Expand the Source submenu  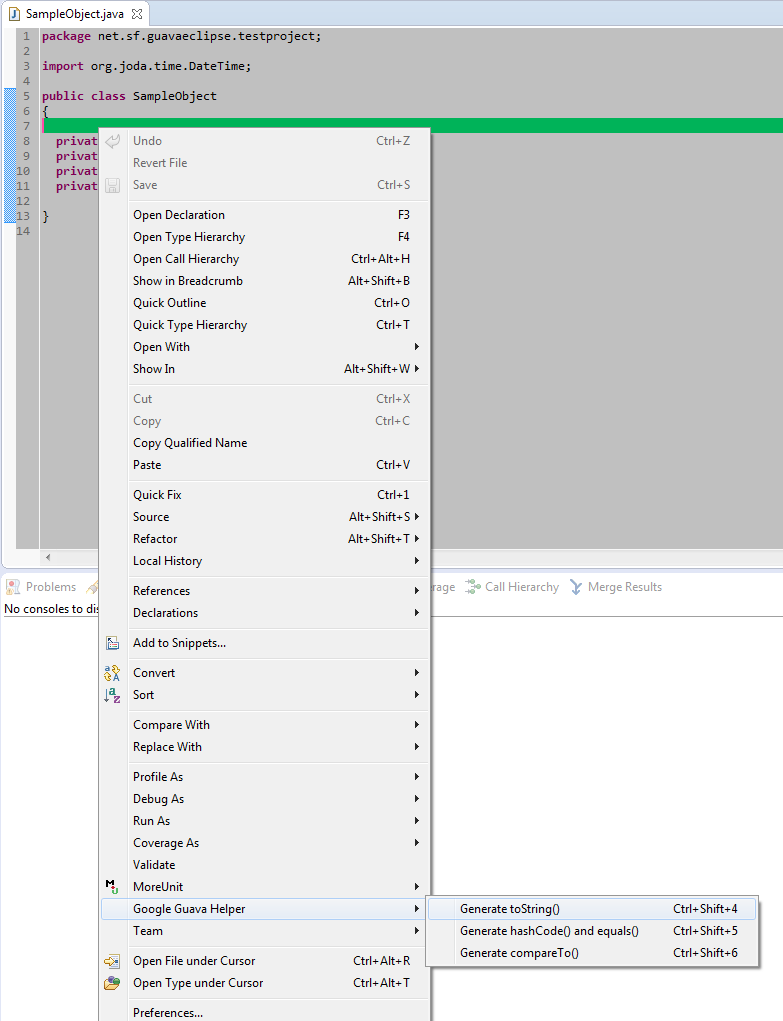pyautogui.click(x=264, y=517)
